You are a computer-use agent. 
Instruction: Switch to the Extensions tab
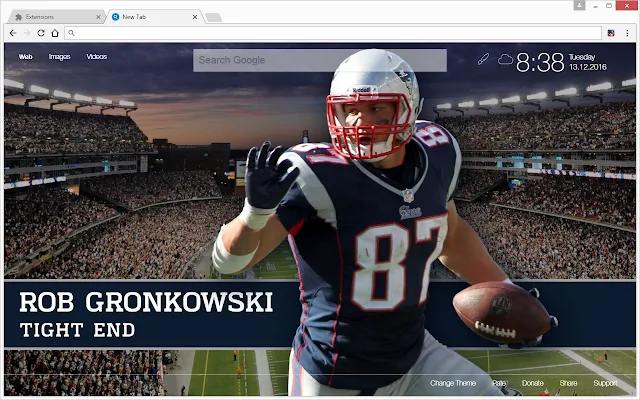tap(56, 17)
